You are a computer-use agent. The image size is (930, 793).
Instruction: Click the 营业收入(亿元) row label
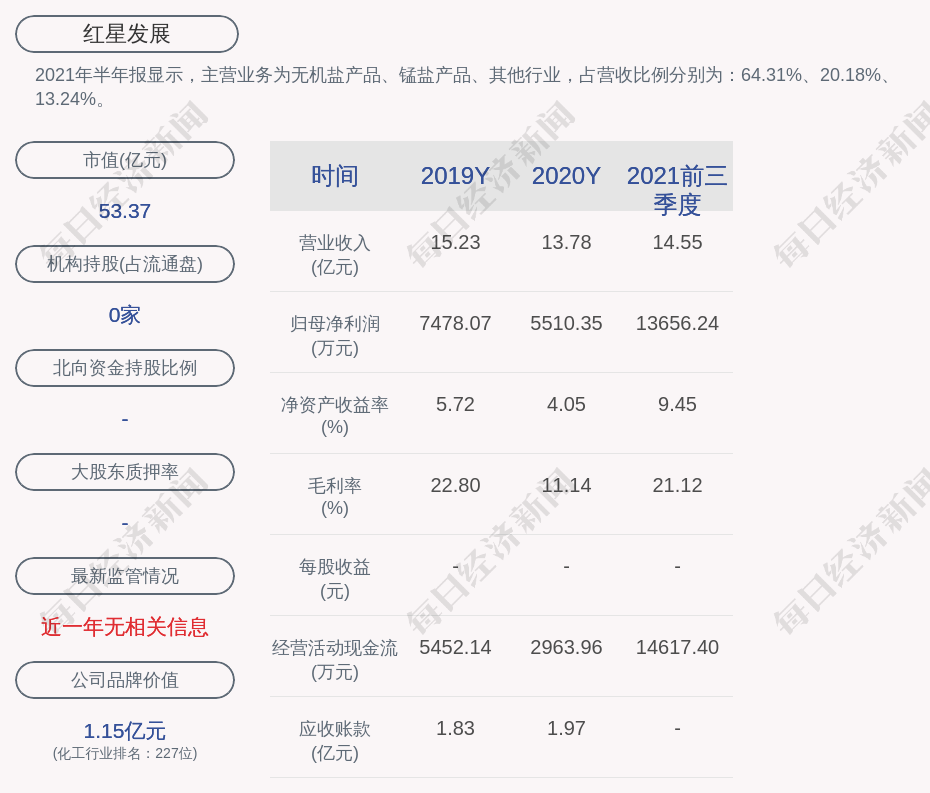[x=335, y=255]
